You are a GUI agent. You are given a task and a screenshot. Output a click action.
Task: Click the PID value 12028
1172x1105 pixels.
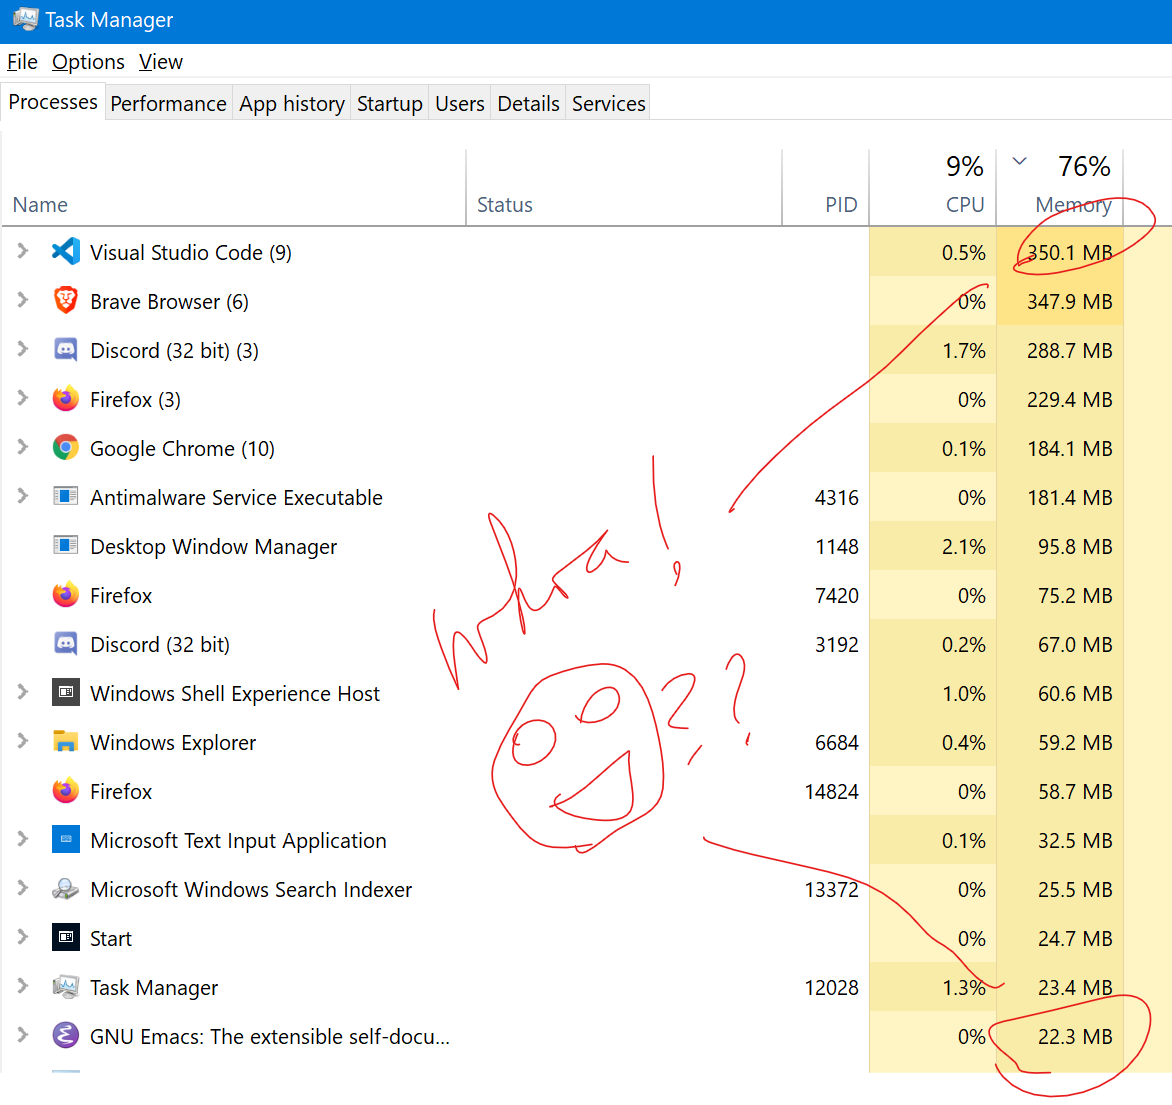(x=831, y=988)
